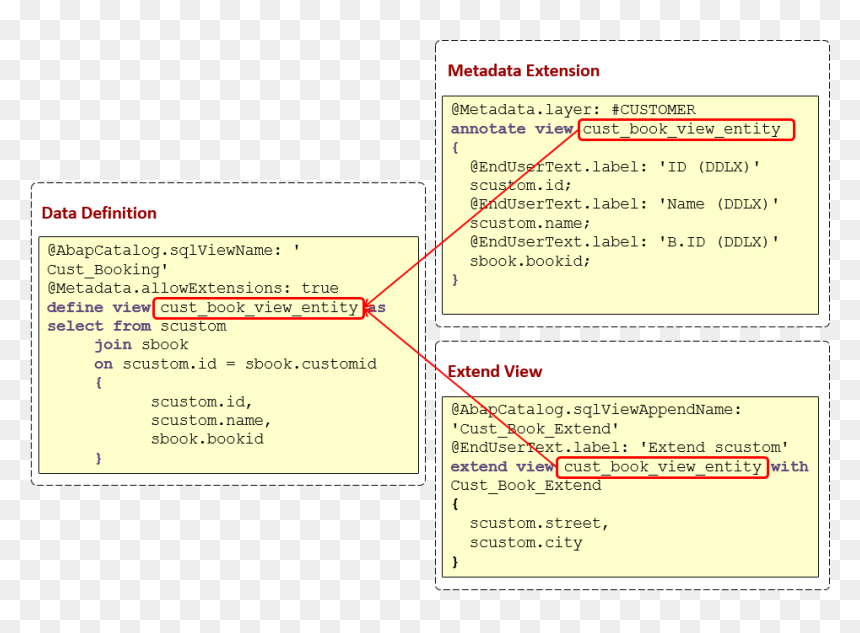Select the 'annotate view' keyword

(512, 129)
